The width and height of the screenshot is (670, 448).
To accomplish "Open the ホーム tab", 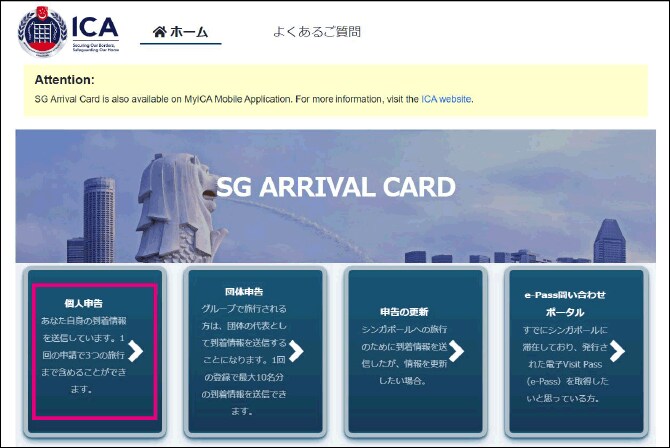I will tap(180, 32).
